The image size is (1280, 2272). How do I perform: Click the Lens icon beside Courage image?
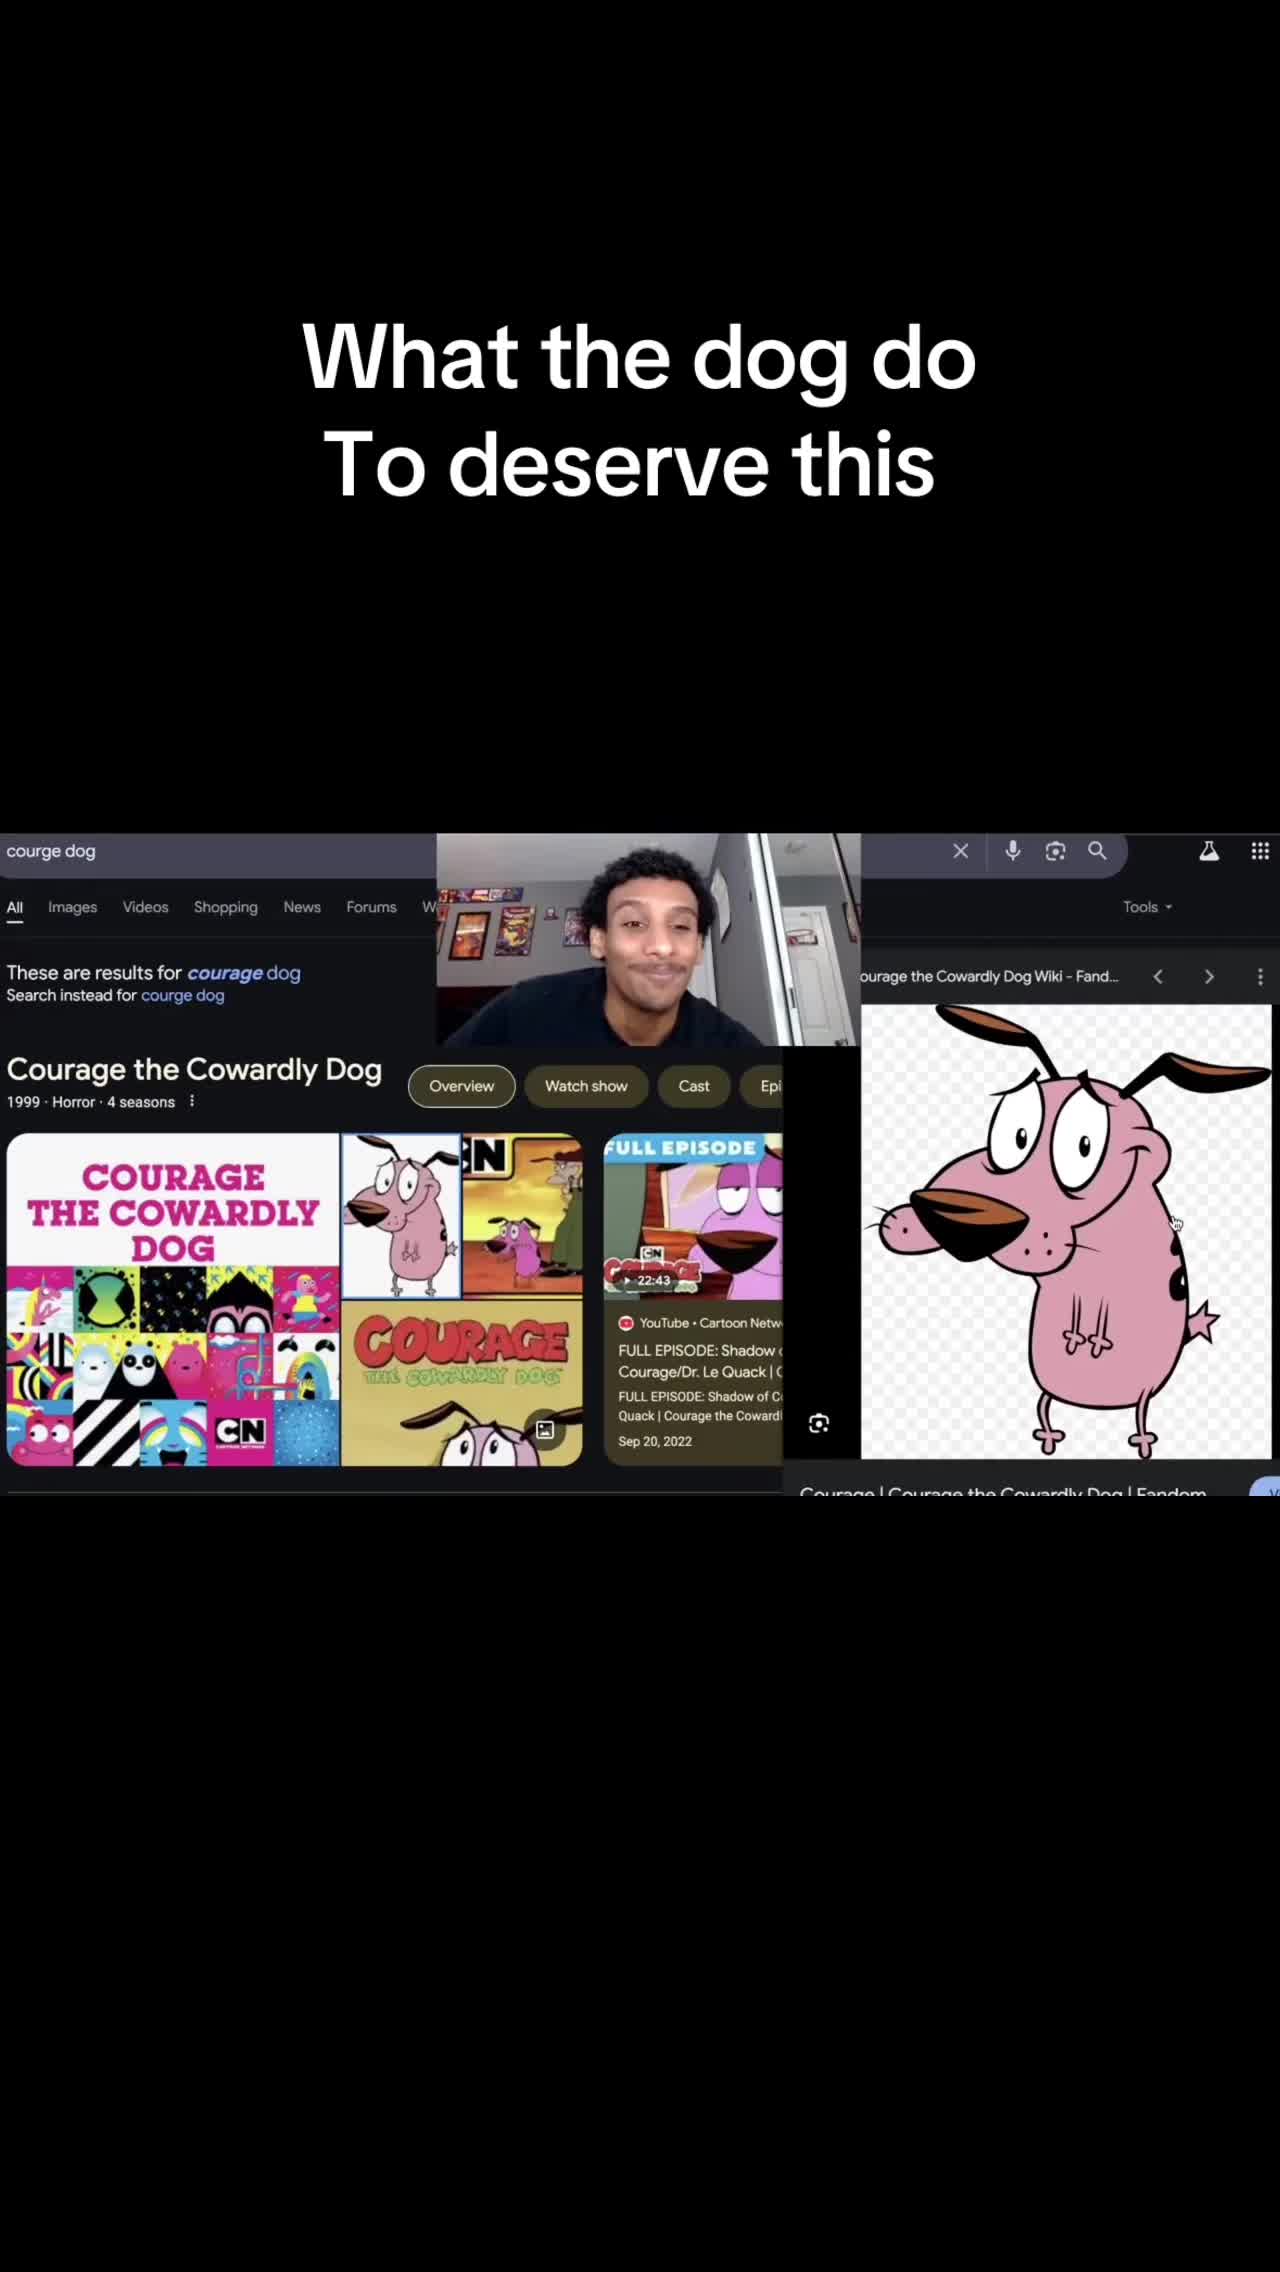point(819,1423)
